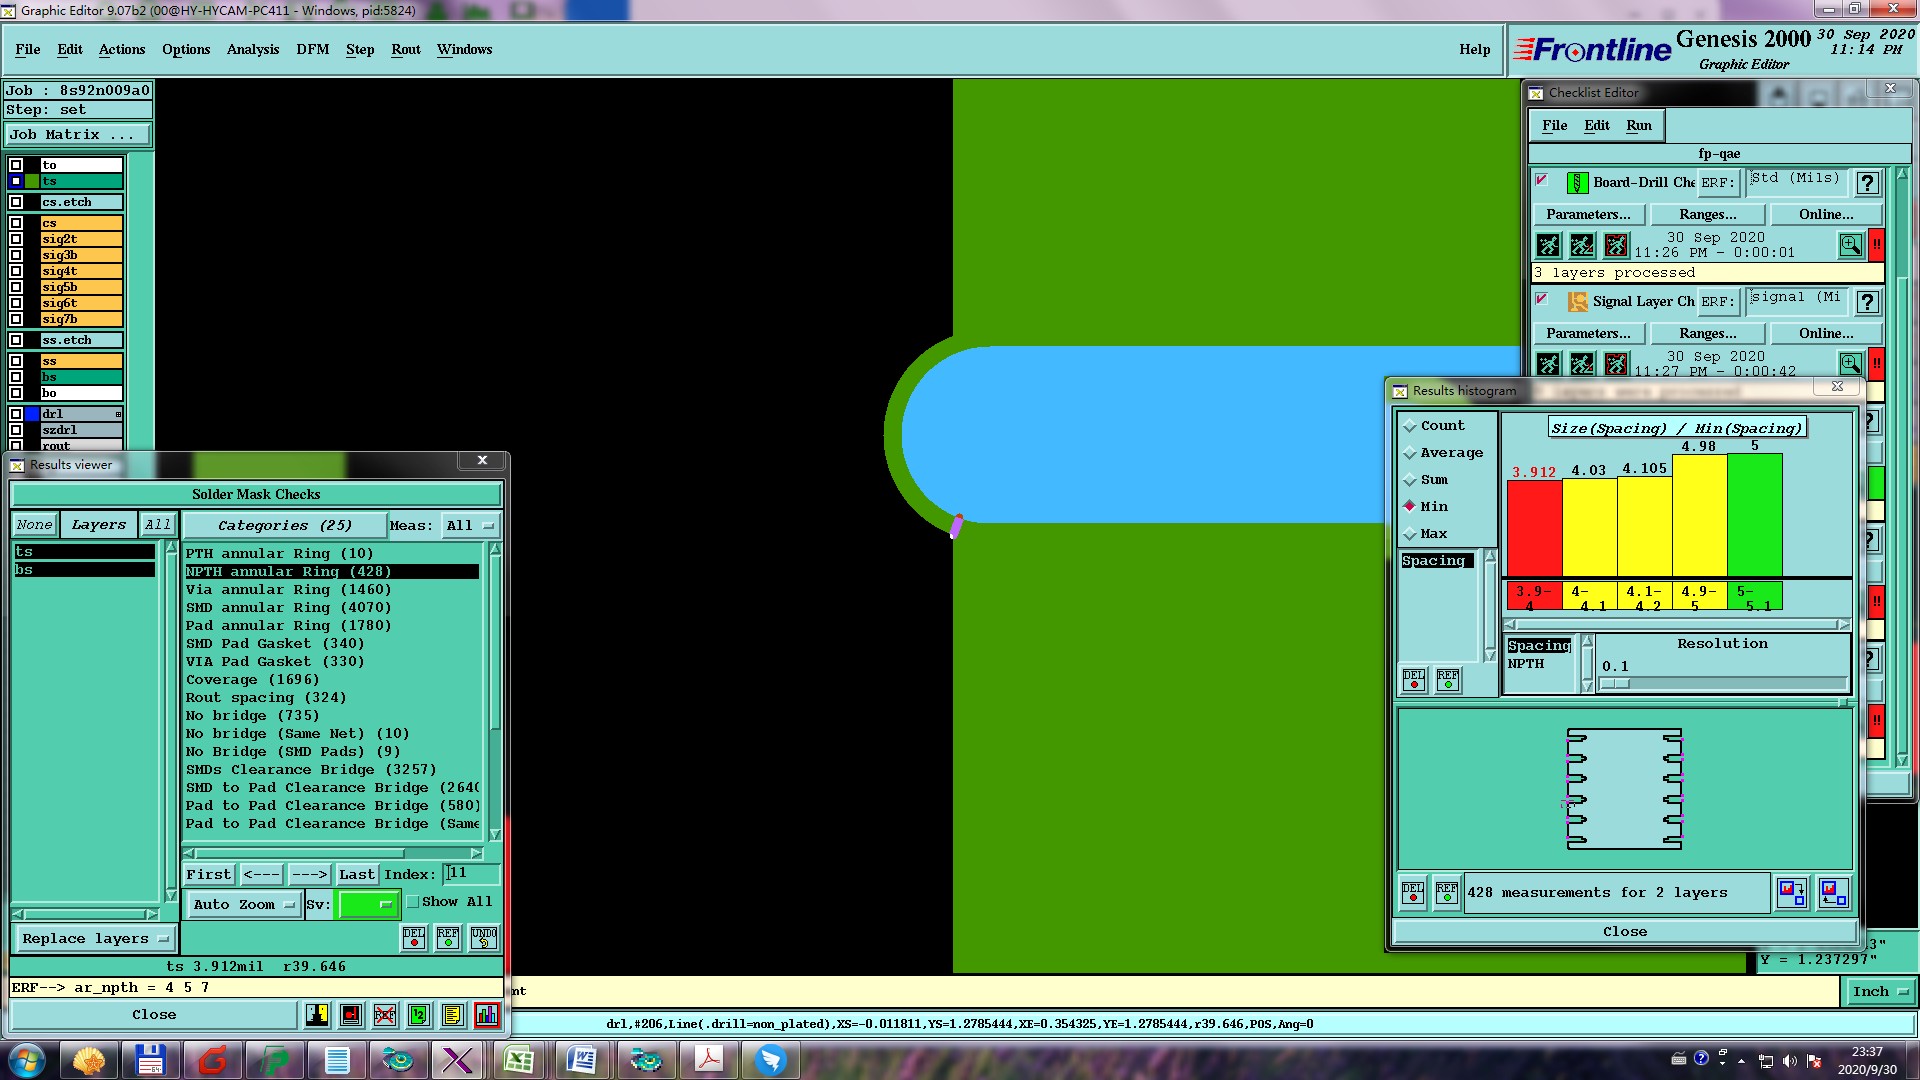This screenshot has height=1080, width=1920.
Task: Open the histogram chart icon in Results viewer
Action: (487, 1015)
